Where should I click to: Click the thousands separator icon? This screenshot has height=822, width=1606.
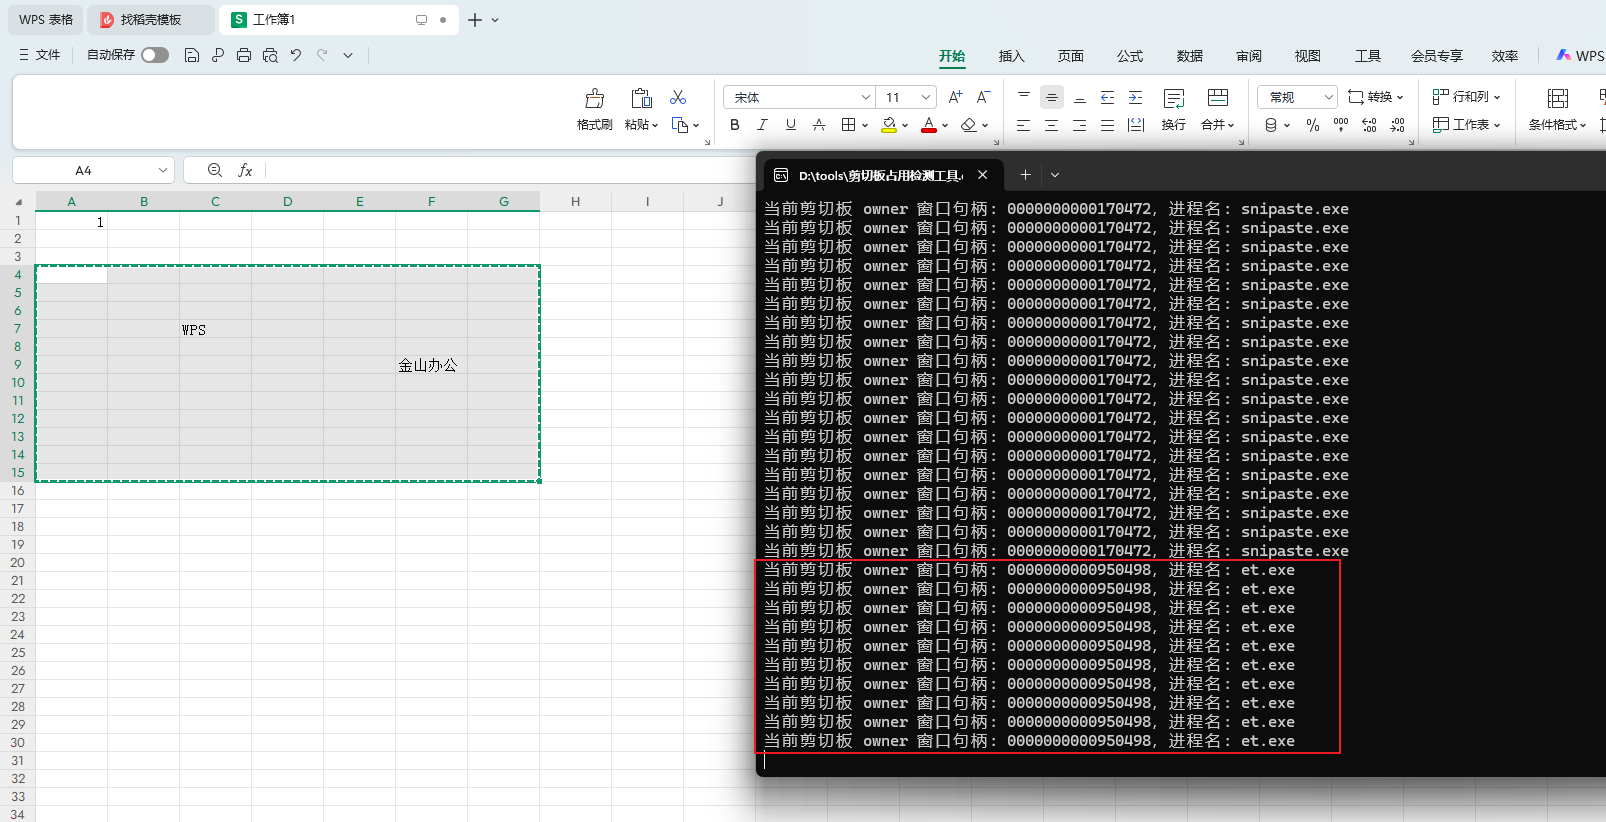[1341, 125]
